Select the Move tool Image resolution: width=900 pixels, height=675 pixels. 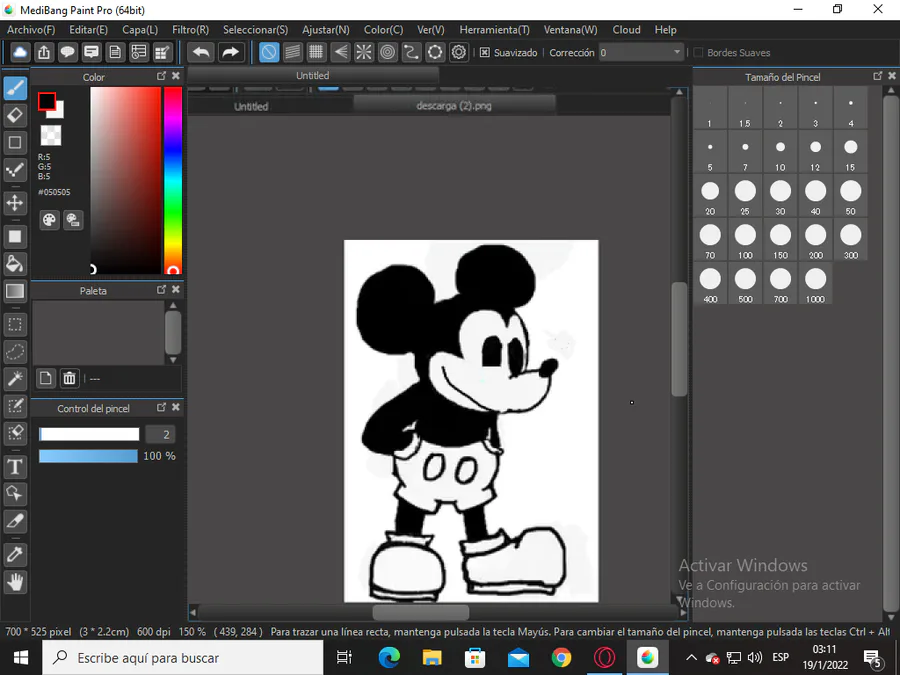click(15, 203)
